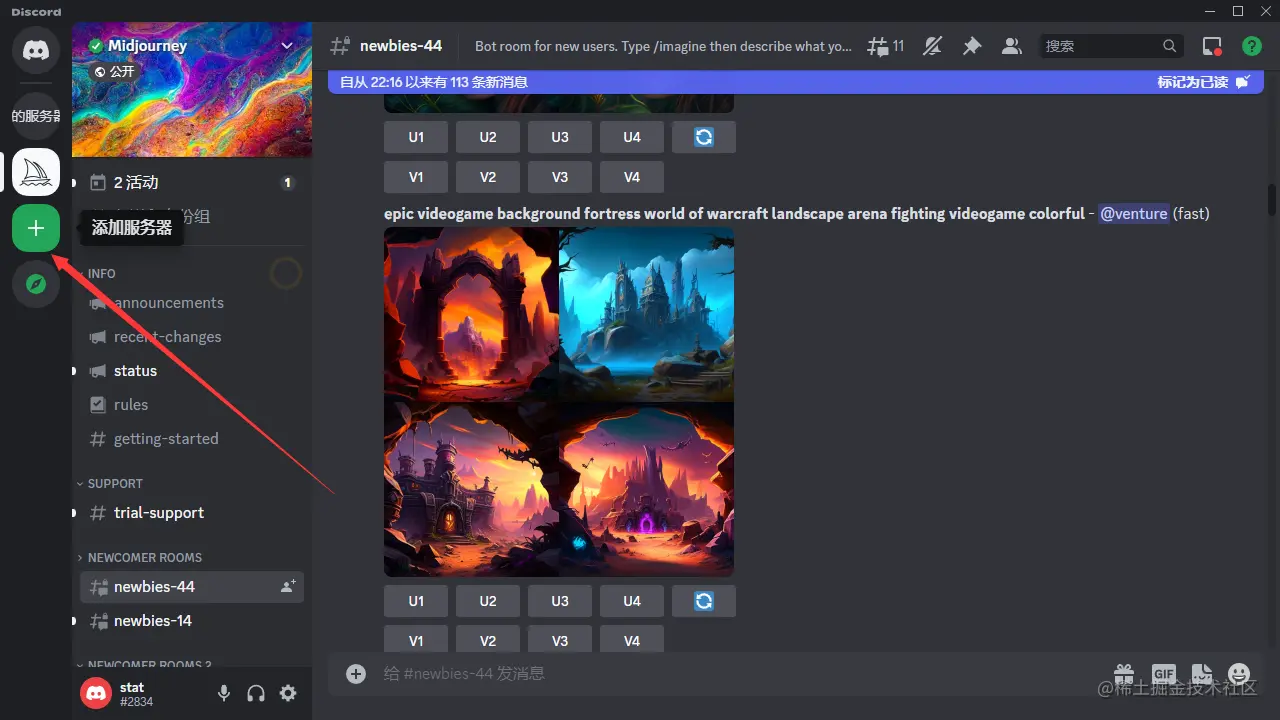Click V4 below the fortress images
Screen dimensions: 1280x720
pyautogui.click(x=632, y=639)
